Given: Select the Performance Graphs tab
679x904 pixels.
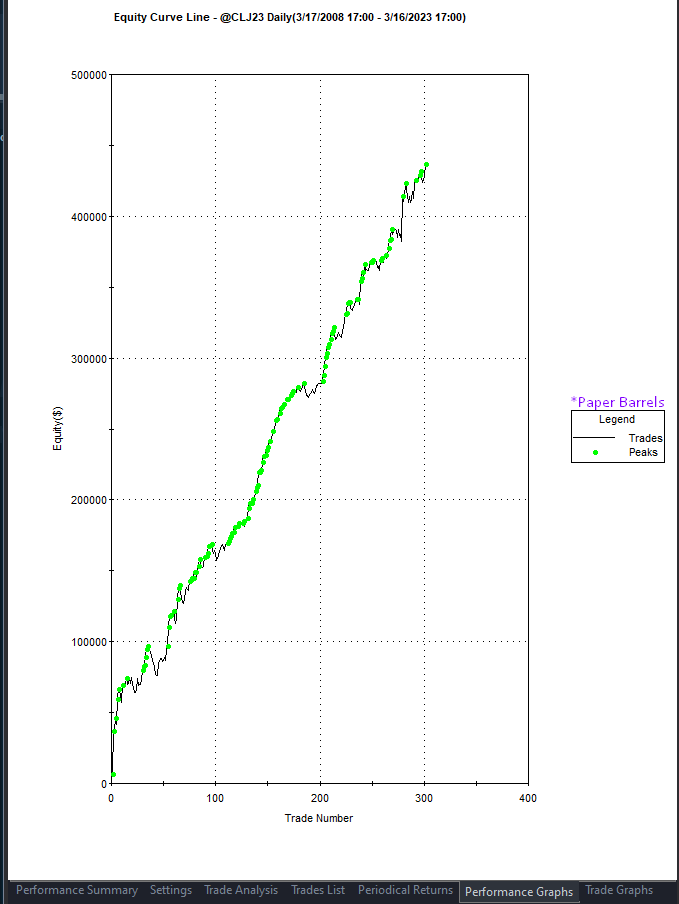Looking at the screenshot, I should click(x=519, y=892).
